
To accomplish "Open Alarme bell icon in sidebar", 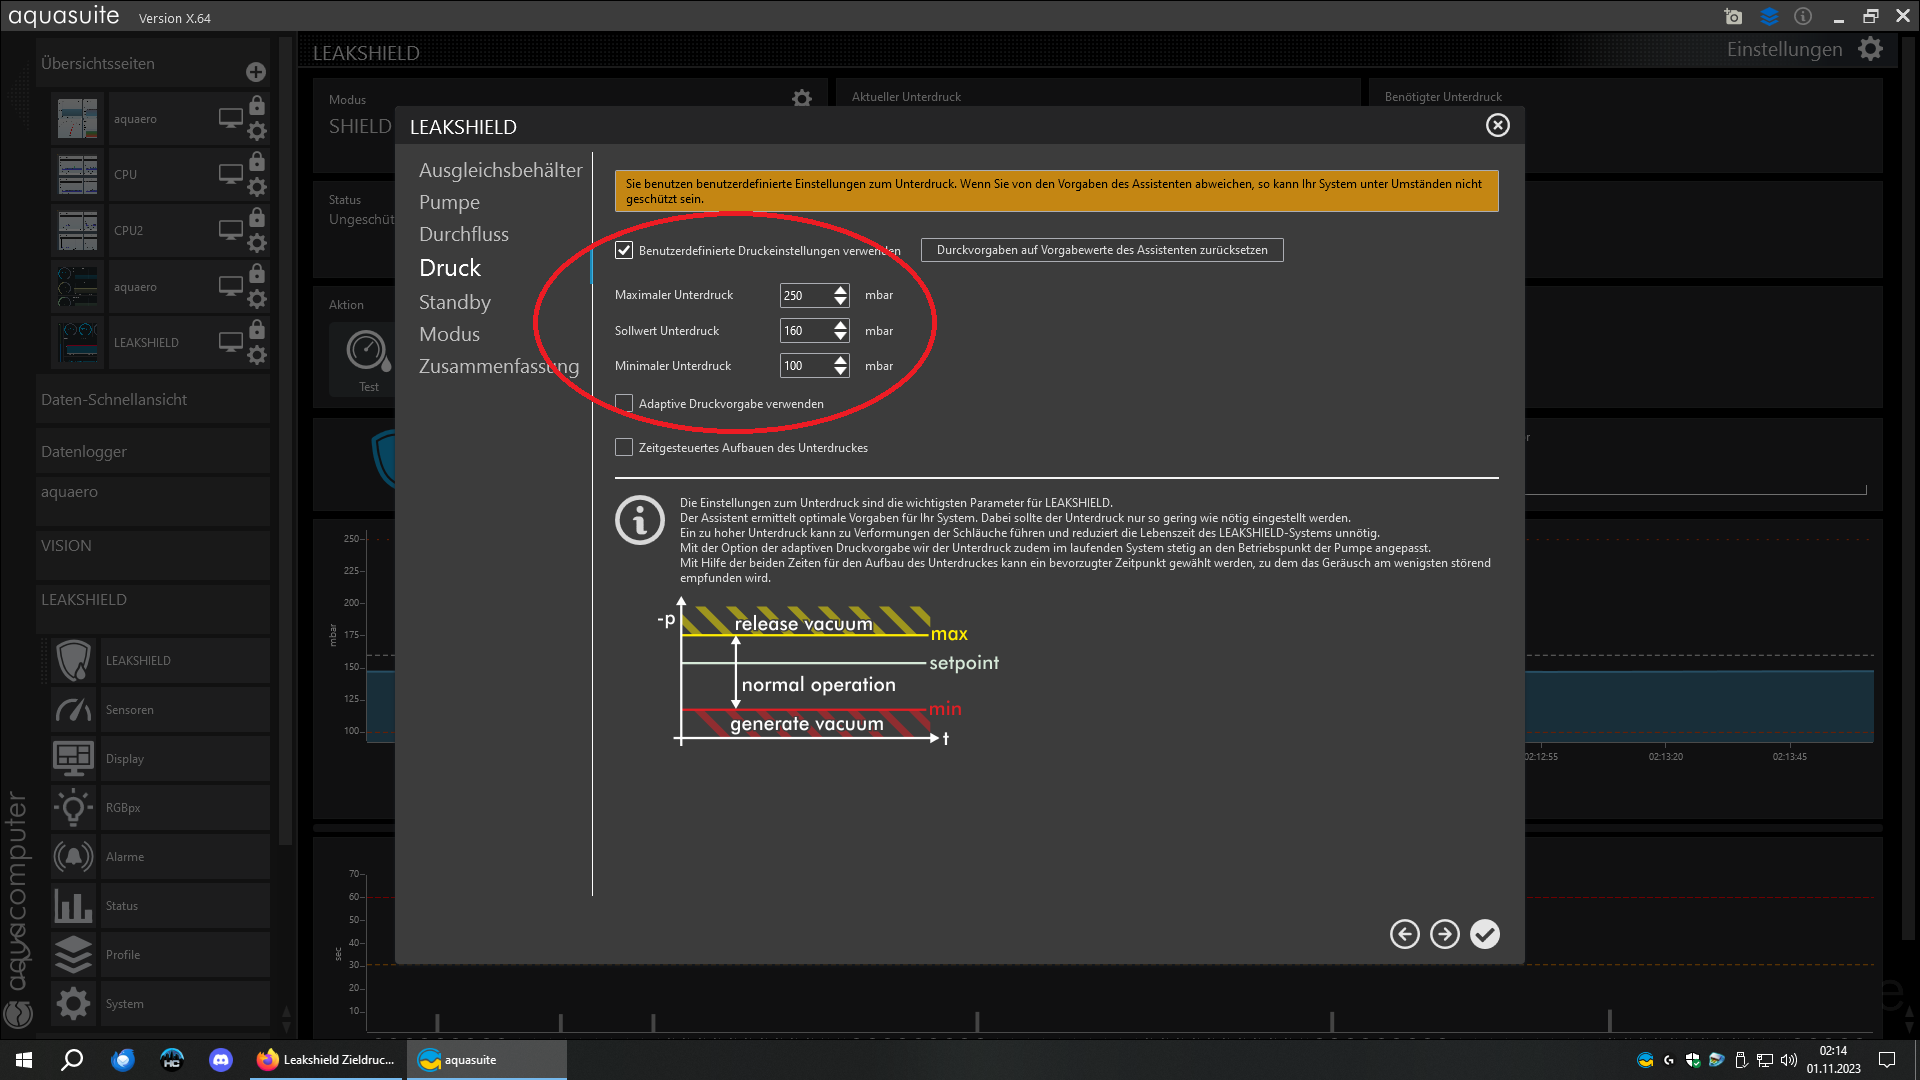I will (x=74, y=857).
